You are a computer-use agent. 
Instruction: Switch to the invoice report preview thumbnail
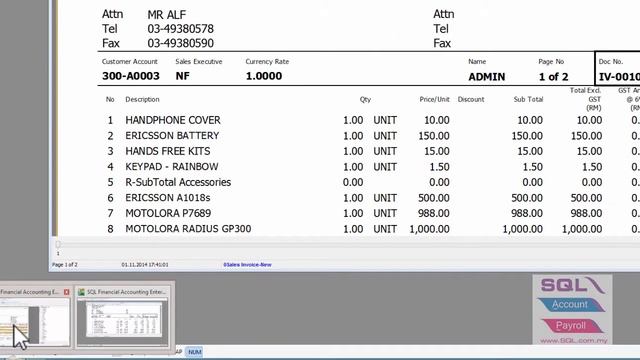click(x=123, y=322)
